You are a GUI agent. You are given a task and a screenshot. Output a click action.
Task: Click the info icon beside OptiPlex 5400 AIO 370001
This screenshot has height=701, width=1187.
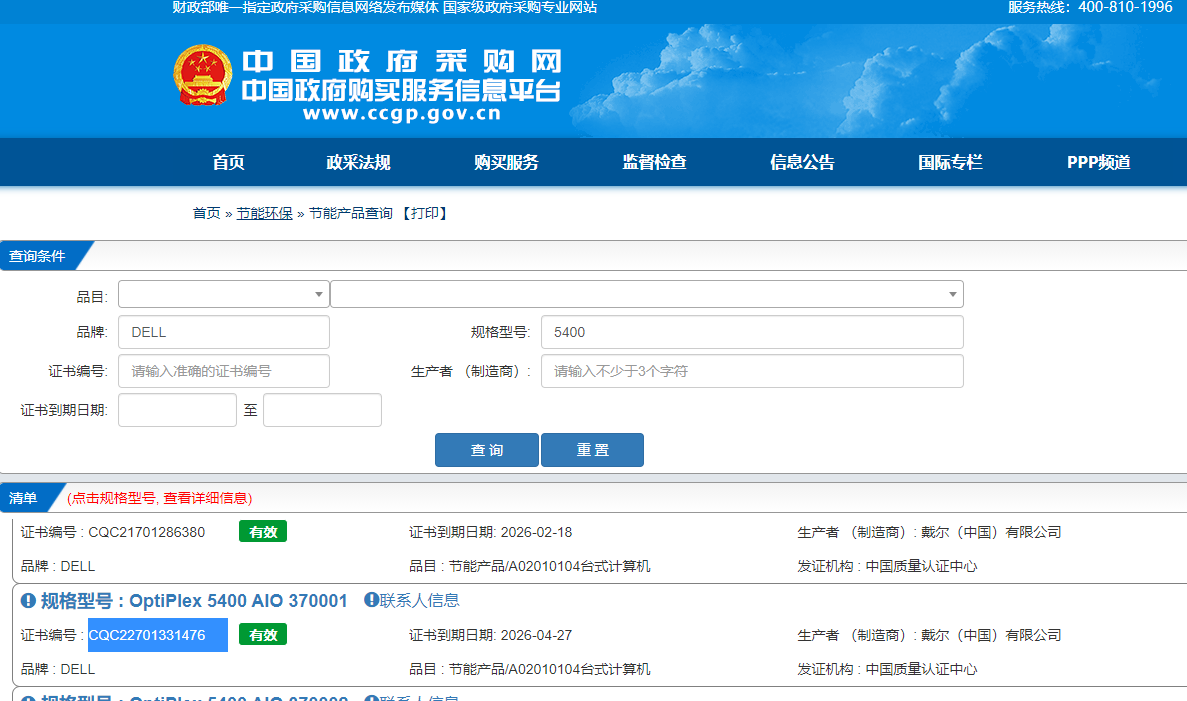(28, 601)
